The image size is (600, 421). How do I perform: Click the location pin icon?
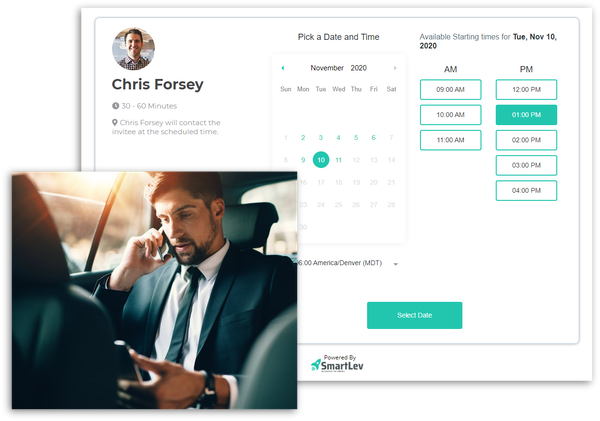(x=114, y=122)
